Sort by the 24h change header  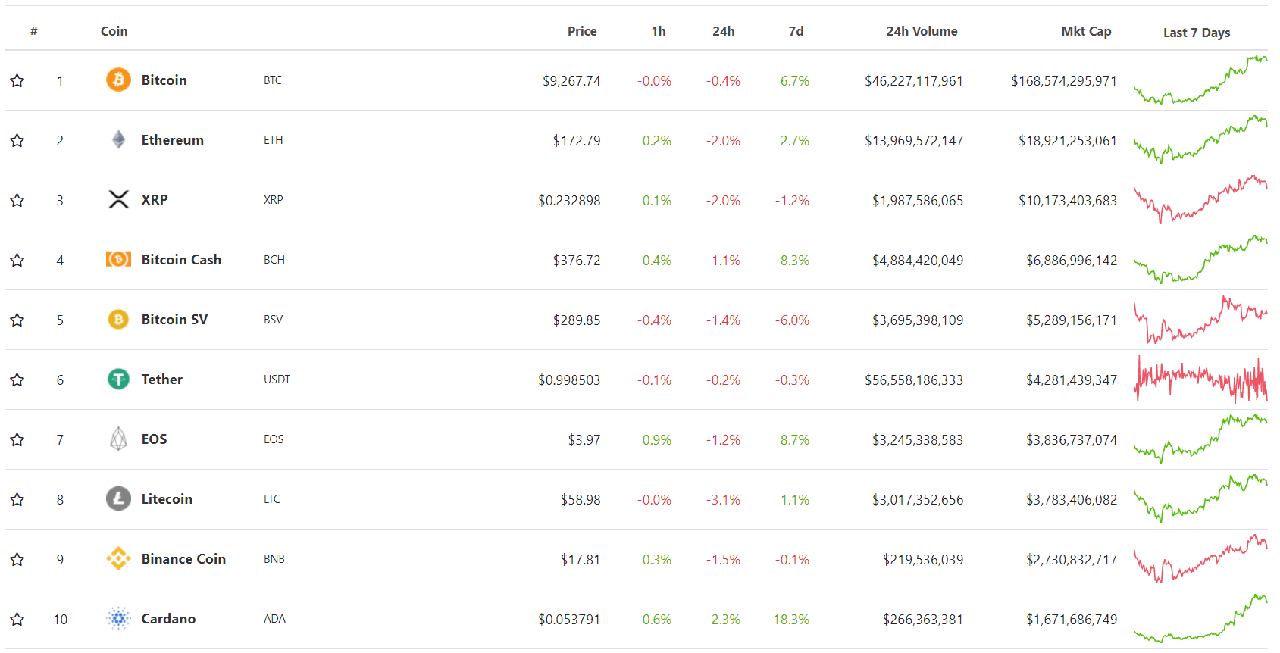[723, 32]
